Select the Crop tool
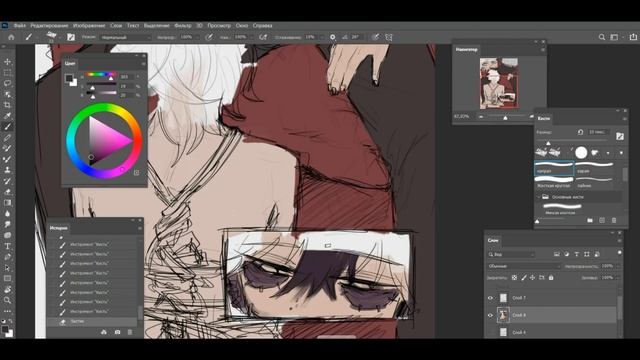640x360 pixels. pos(7,105)
